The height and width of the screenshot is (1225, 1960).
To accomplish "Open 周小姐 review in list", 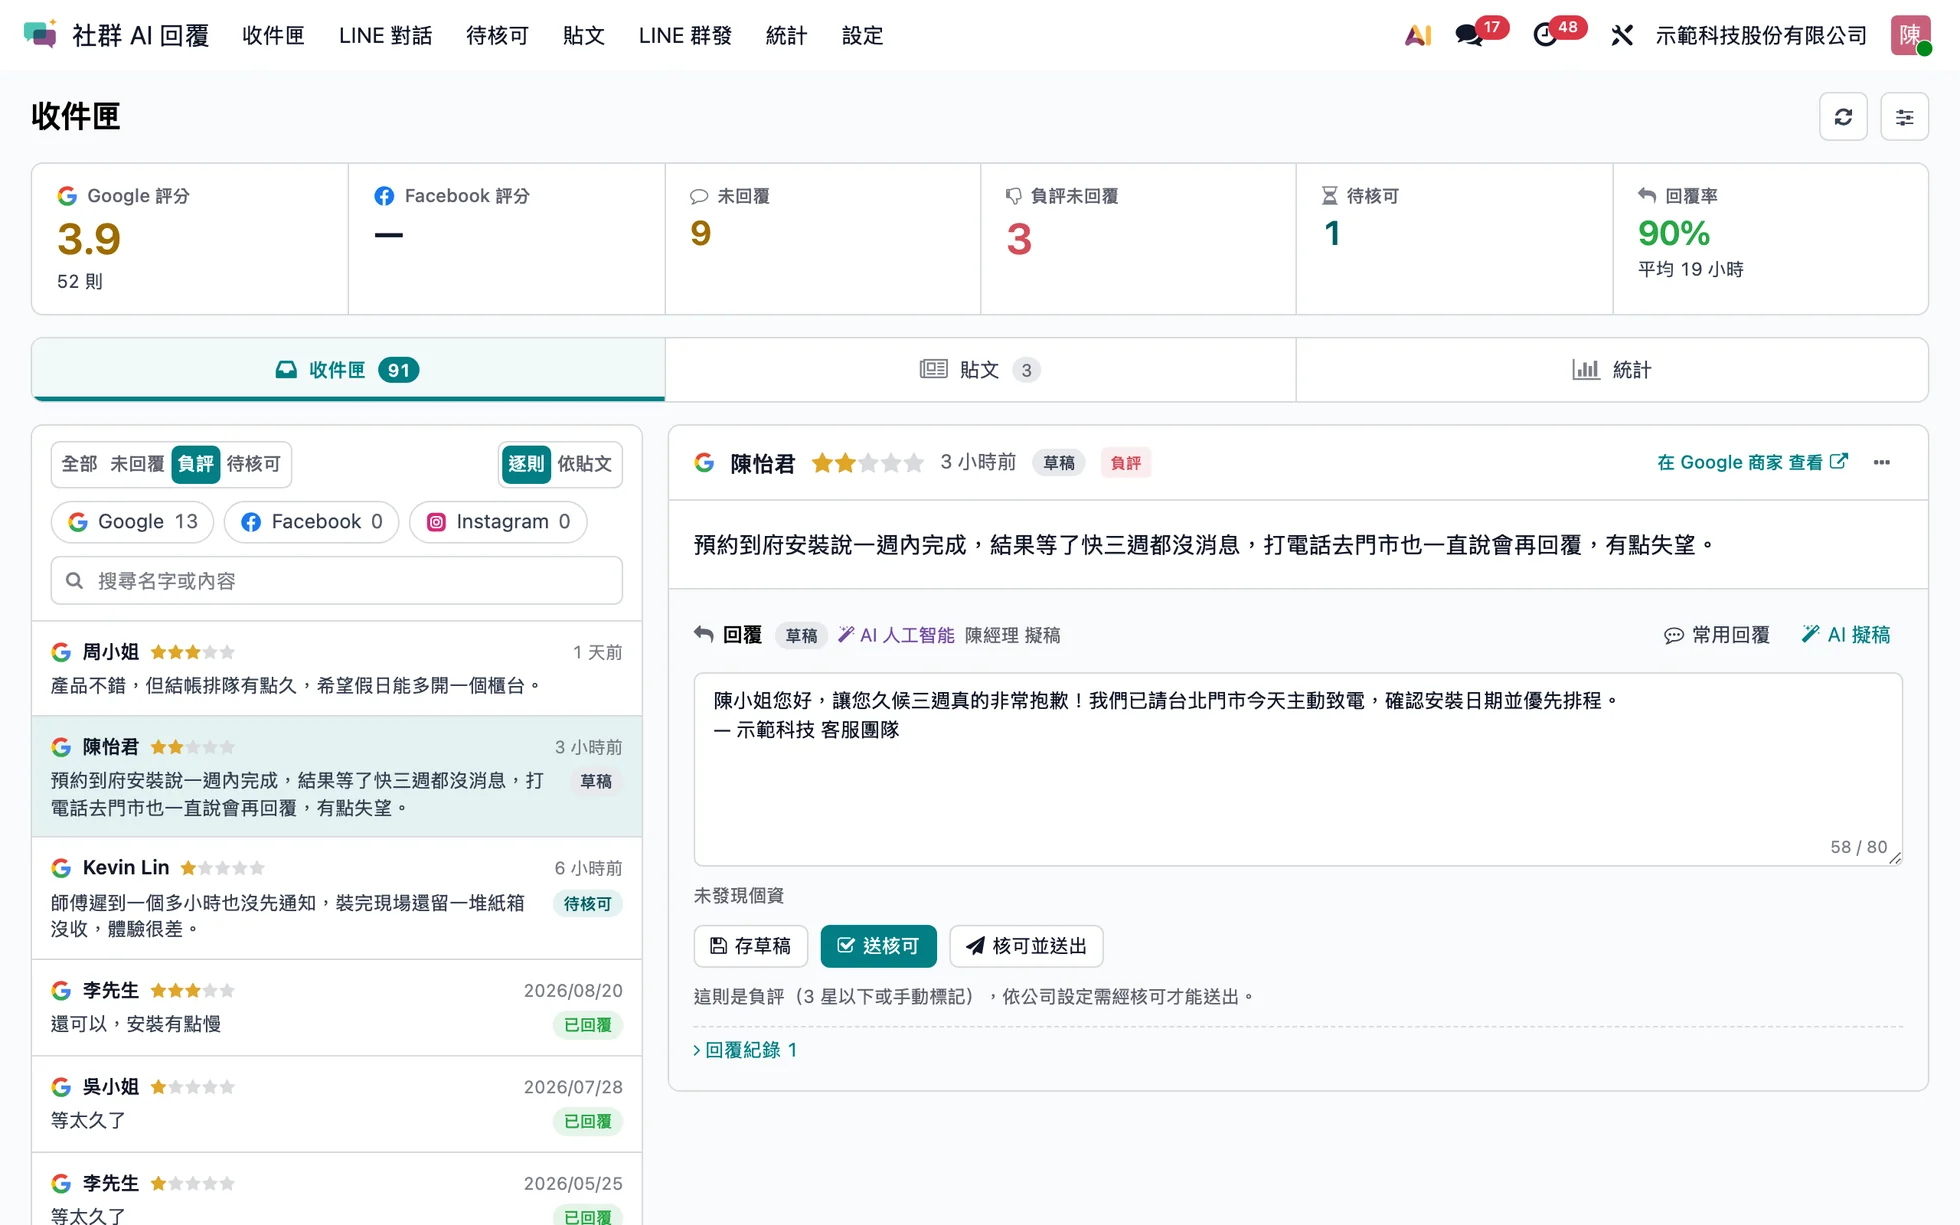I will (x=337, y=669).
